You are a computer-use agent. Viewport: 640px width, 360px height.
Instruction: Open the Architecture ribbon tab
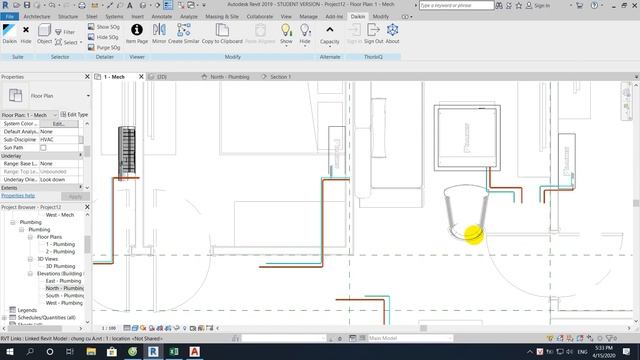point(37,17)
